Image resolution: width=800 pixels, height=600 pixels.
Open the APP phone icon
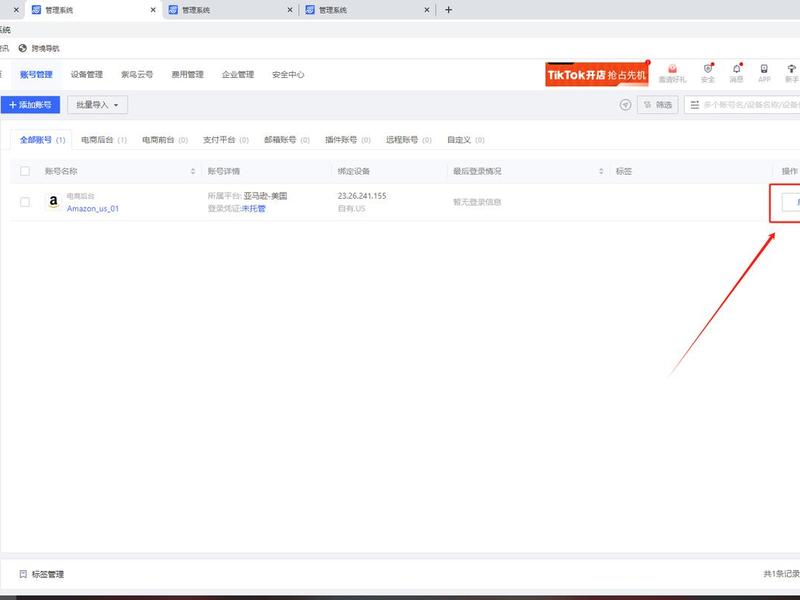764,69
